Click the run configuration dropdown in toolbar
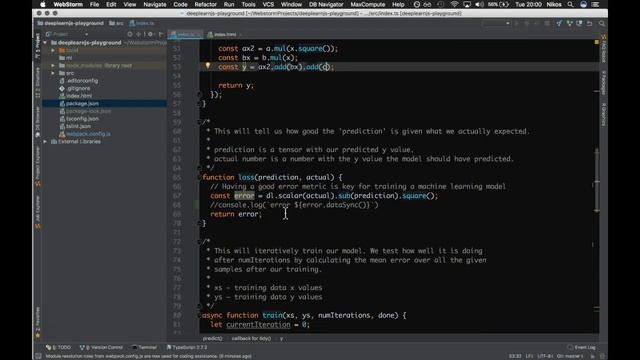The height and width of the screenshot is (360, 640). point(496,24)
